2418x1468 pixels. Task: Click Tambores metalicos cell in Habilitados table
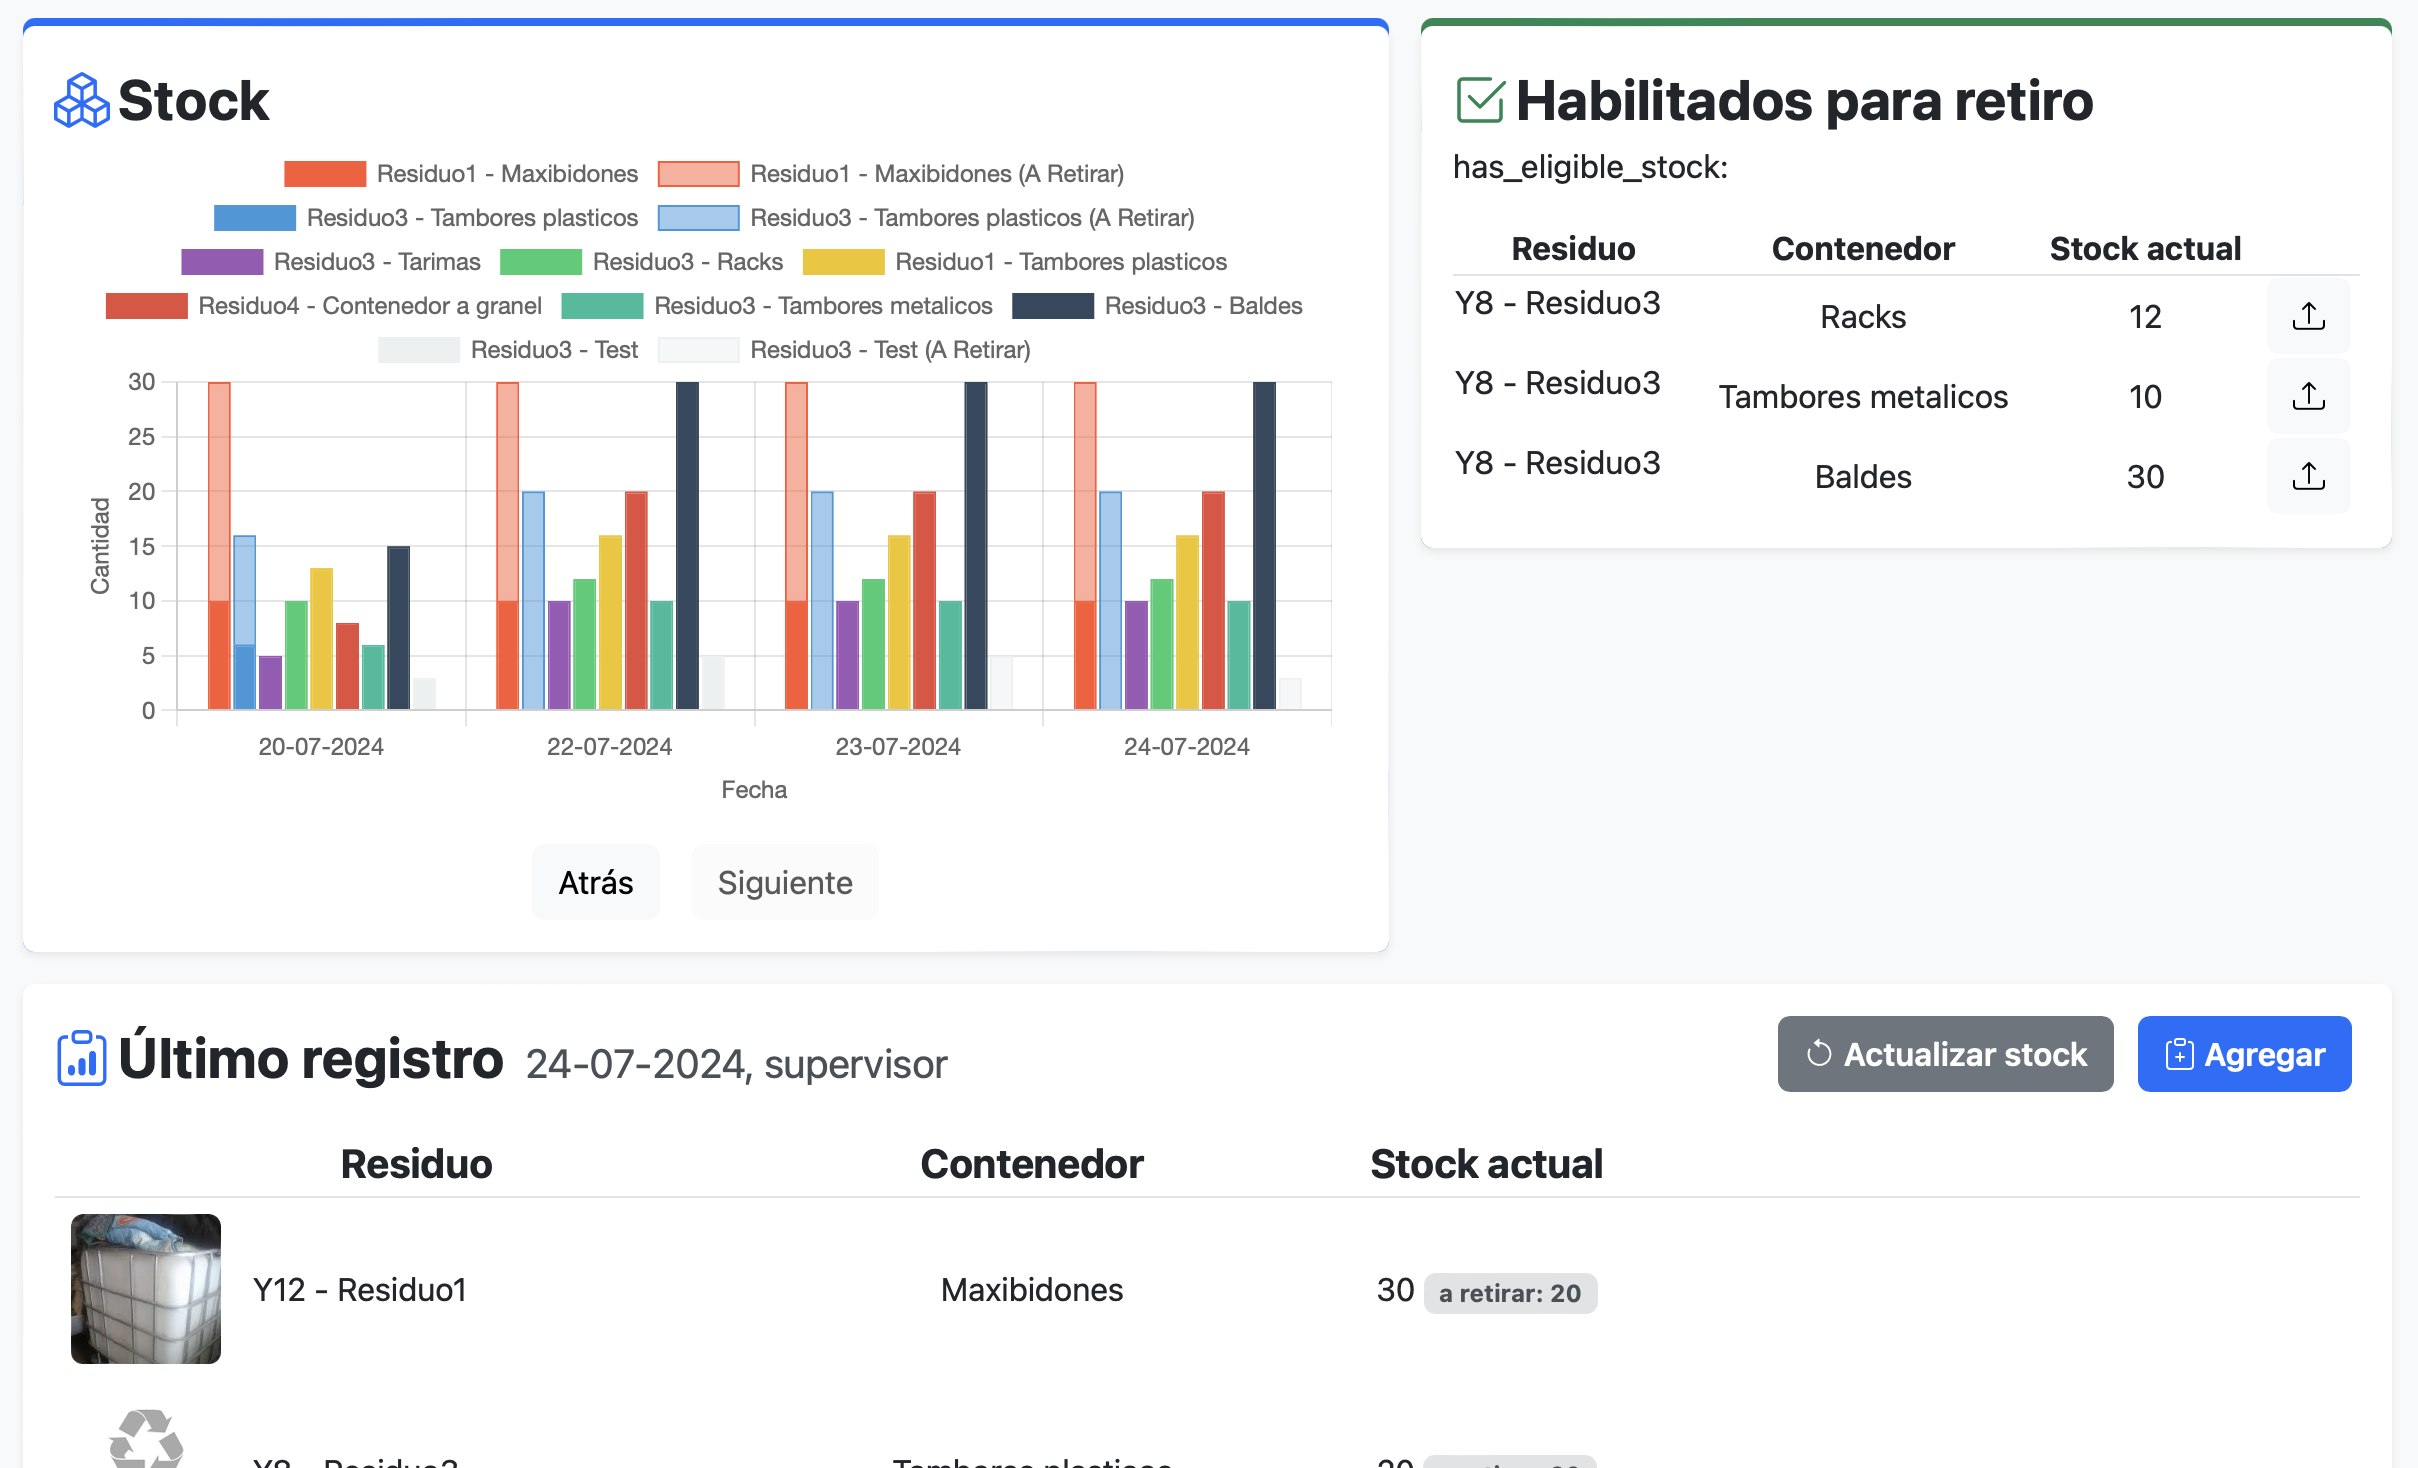[1863, 397]
